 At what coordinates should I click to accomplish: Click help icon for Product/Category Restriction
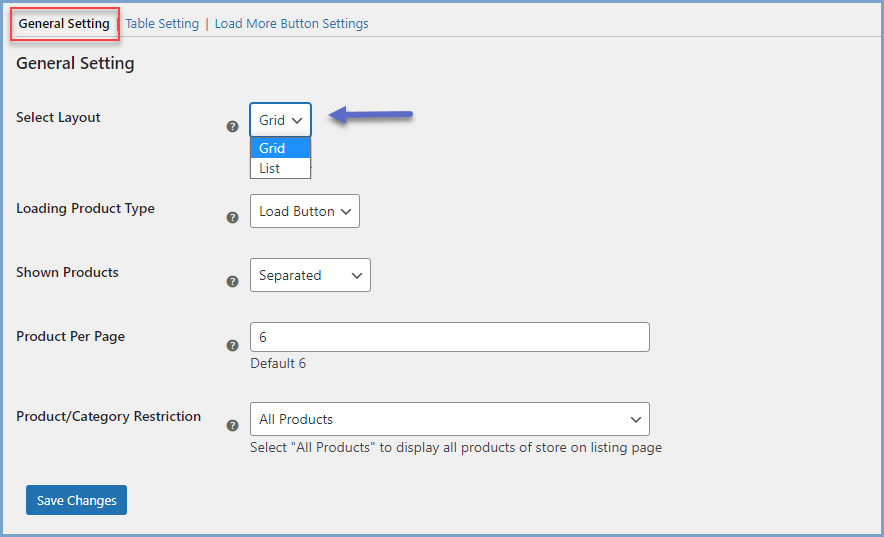(x=232, y=425)
